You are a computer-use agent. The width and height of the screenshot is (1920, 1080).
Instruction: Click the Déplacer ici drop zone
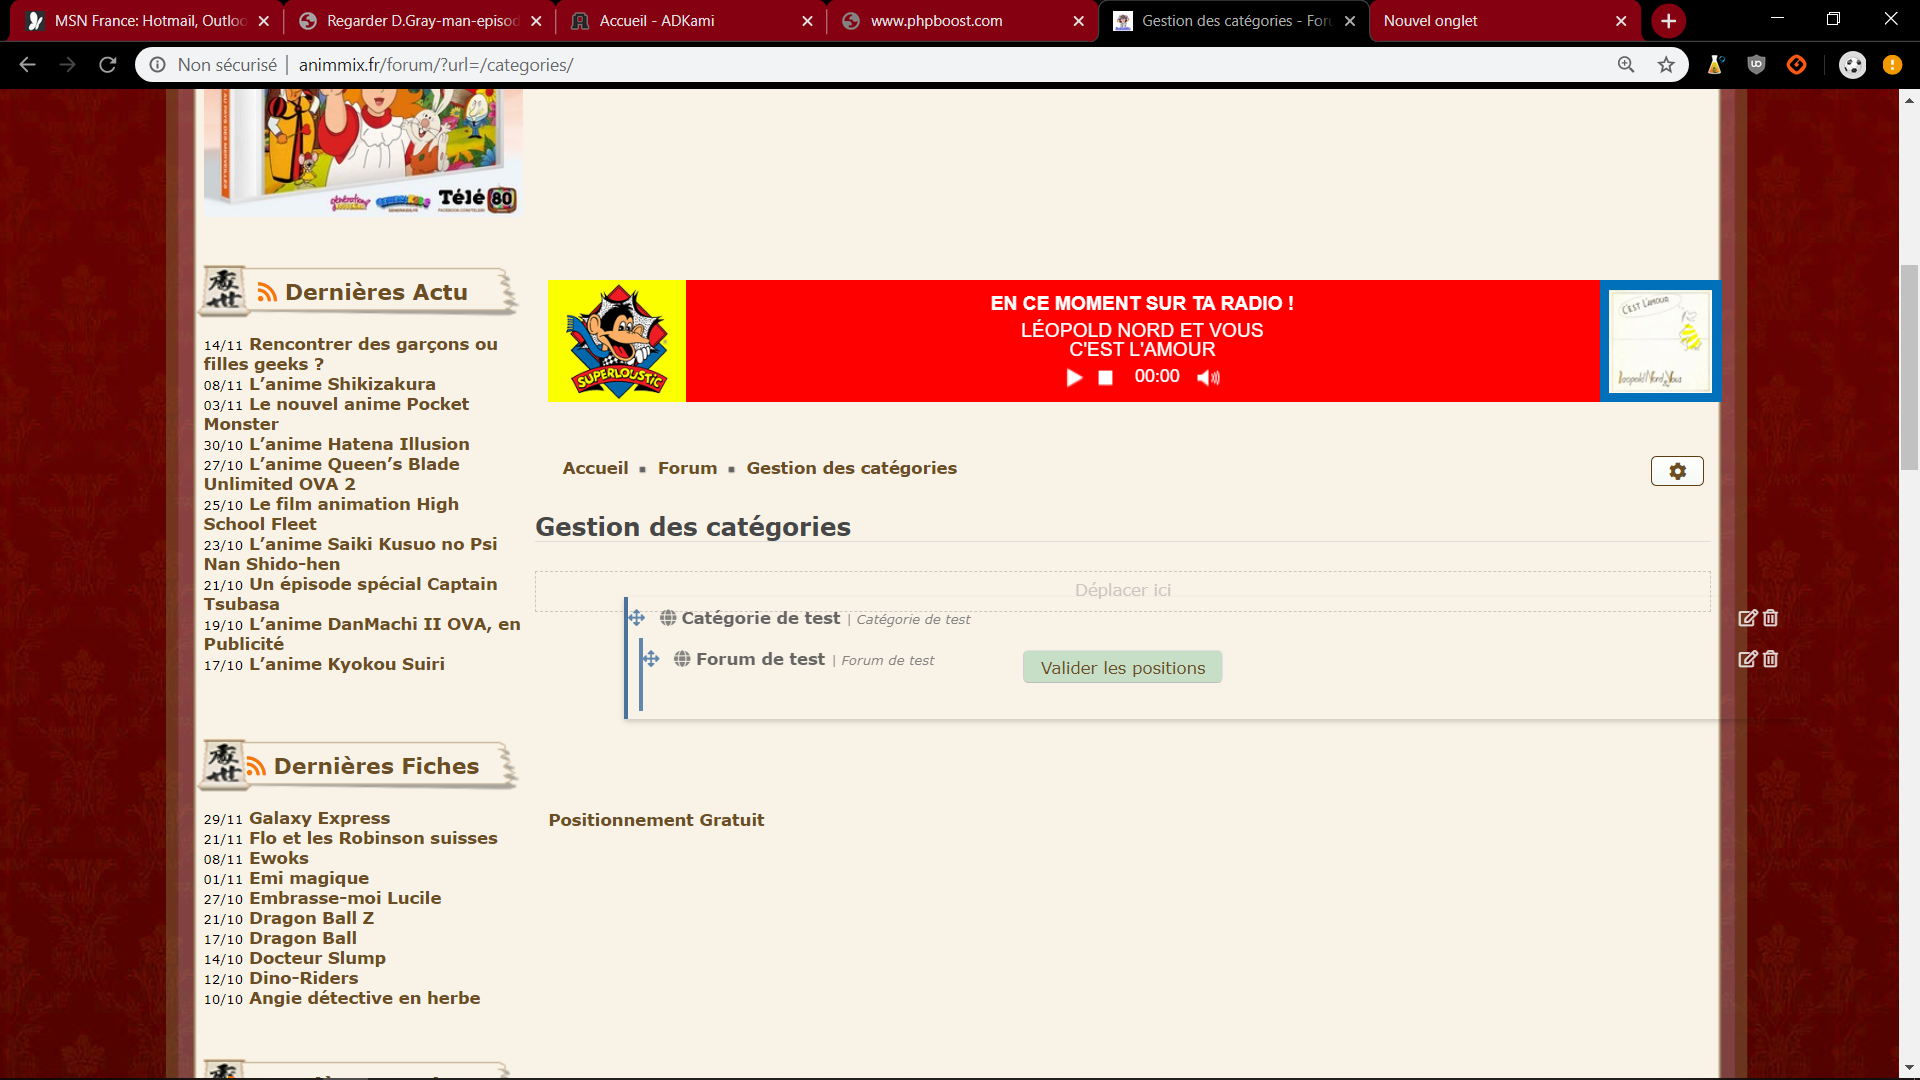(x=1122, y=590)
